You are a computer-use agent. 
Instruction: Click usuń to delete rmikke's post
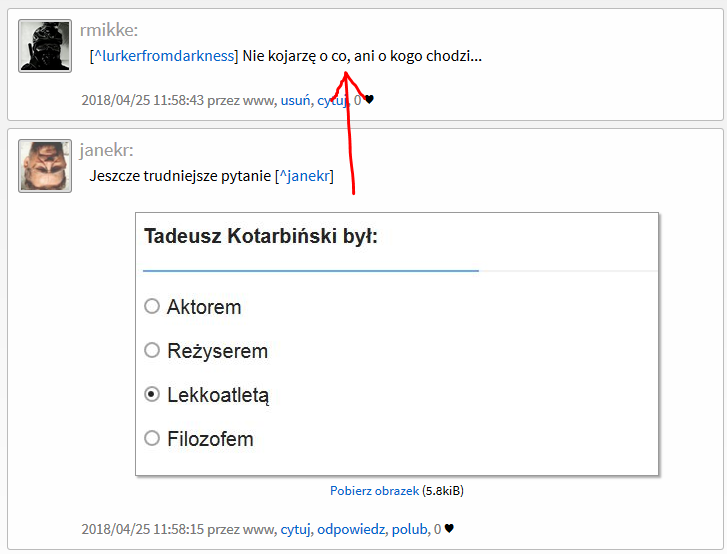pyautogui.click(x=295, y=100)
